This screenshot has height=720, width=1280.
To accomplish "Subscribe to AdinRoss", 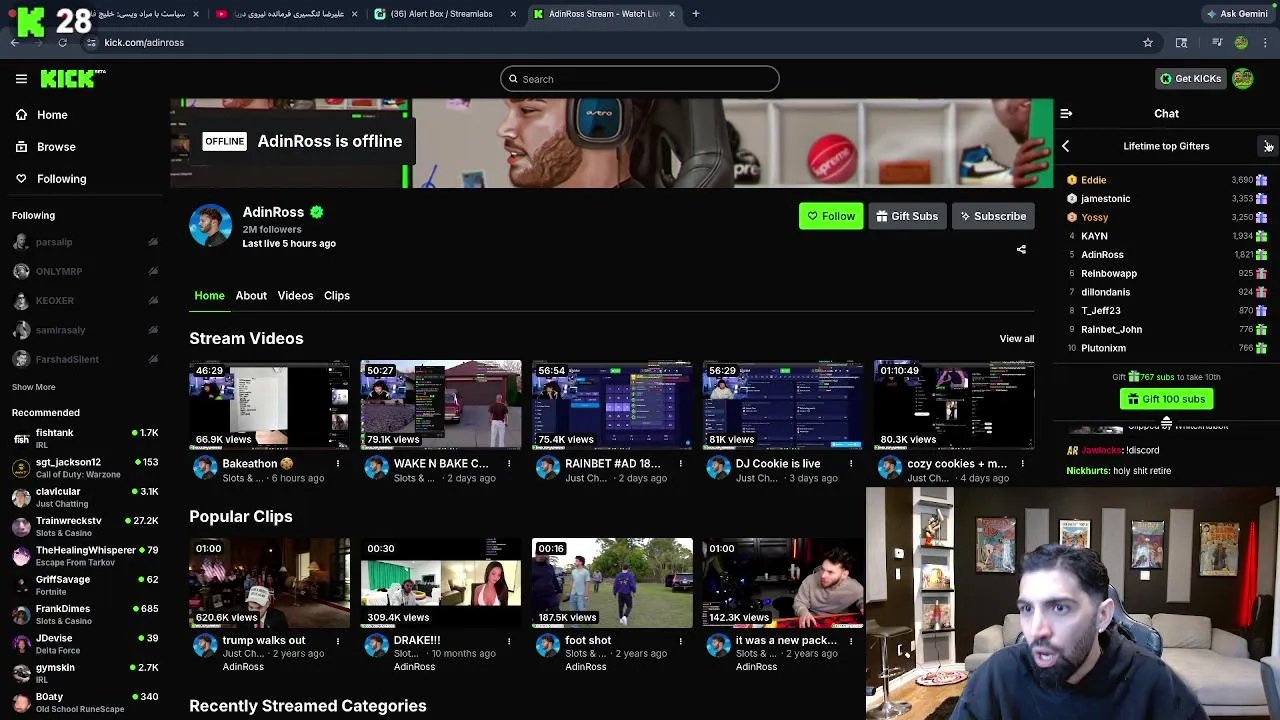I will coord(993,216).
